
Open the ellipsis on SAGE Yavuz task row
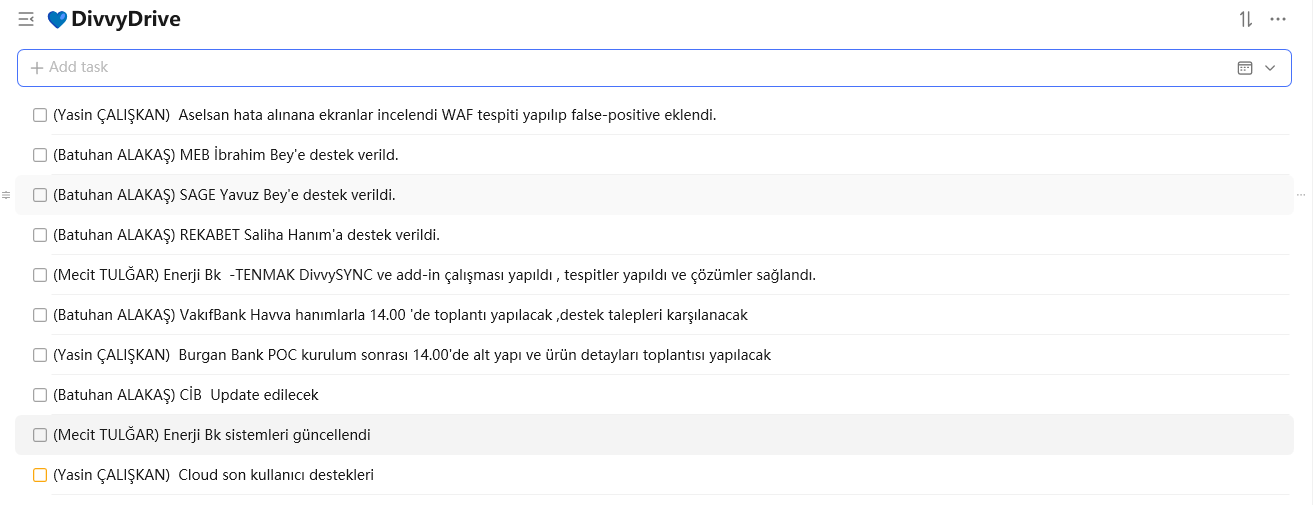[1301, 195]
